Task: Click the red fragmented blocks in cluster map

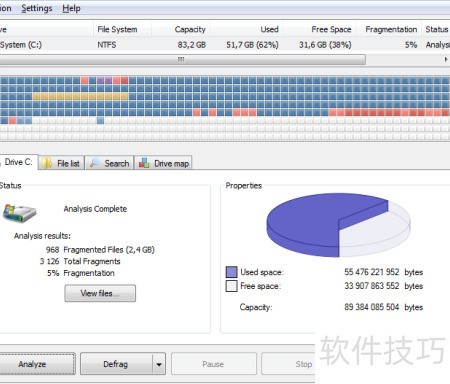Action: pyautogui.click(x=389, y=112)
